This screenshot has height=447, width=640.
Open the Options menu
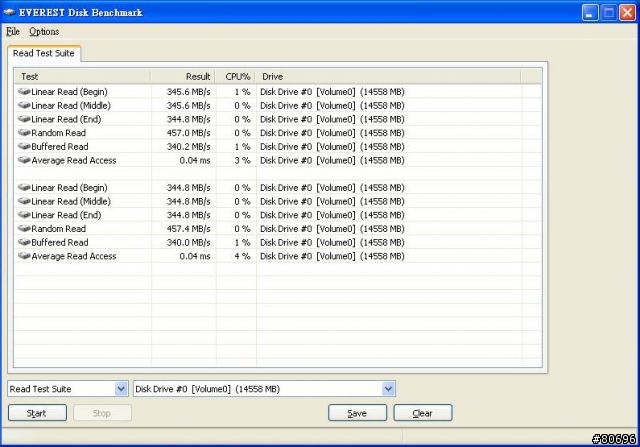(44, 31)
